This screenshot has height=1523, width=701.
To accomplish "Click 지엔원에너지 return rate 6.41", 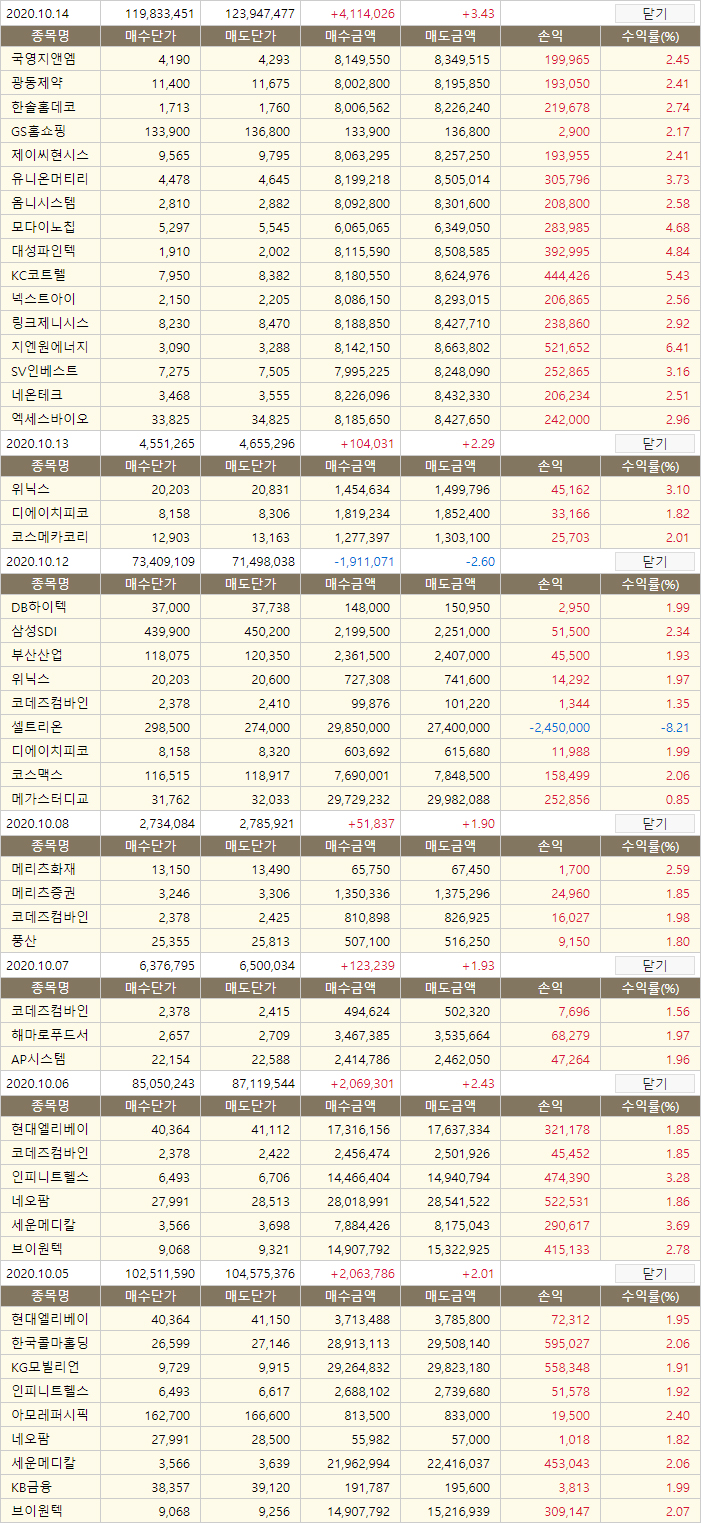I will point(677,348).
